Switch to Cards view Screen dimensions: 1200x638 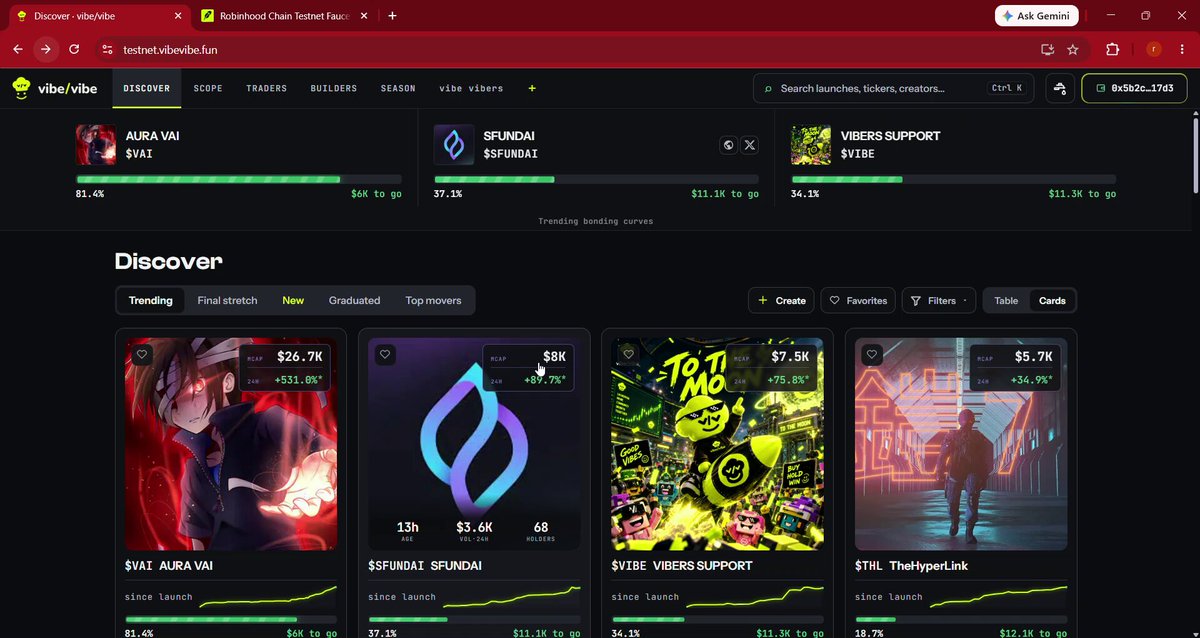tap(1052, 300)
